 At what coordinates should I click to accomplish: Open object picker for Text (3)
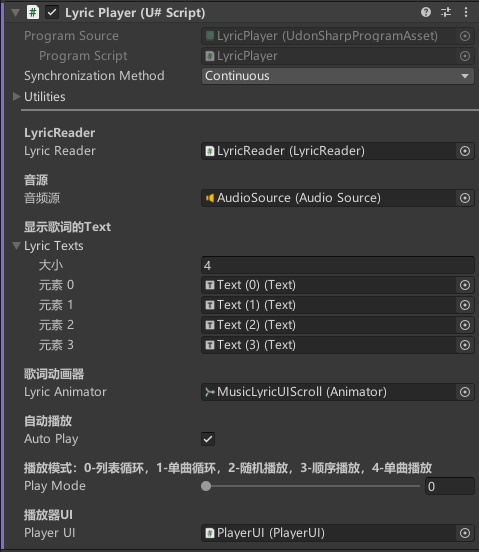click(465, 345)
